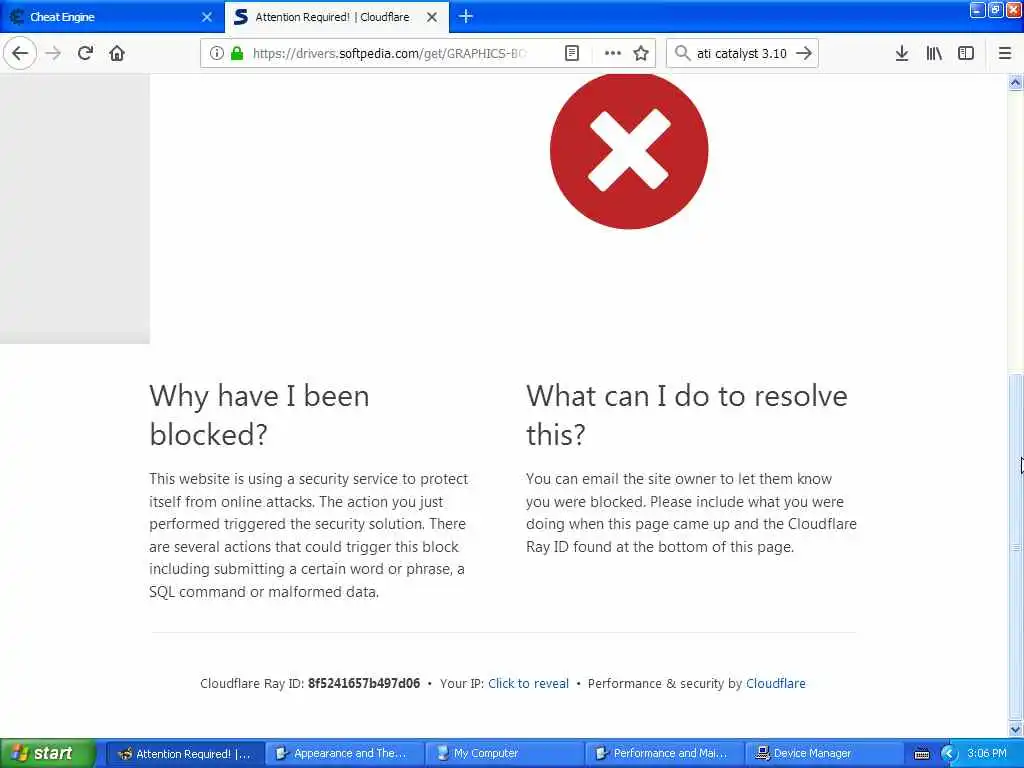Toggle the sidebar view
The height and width of the screenshot is (768, 1024).
coord(966,53)
